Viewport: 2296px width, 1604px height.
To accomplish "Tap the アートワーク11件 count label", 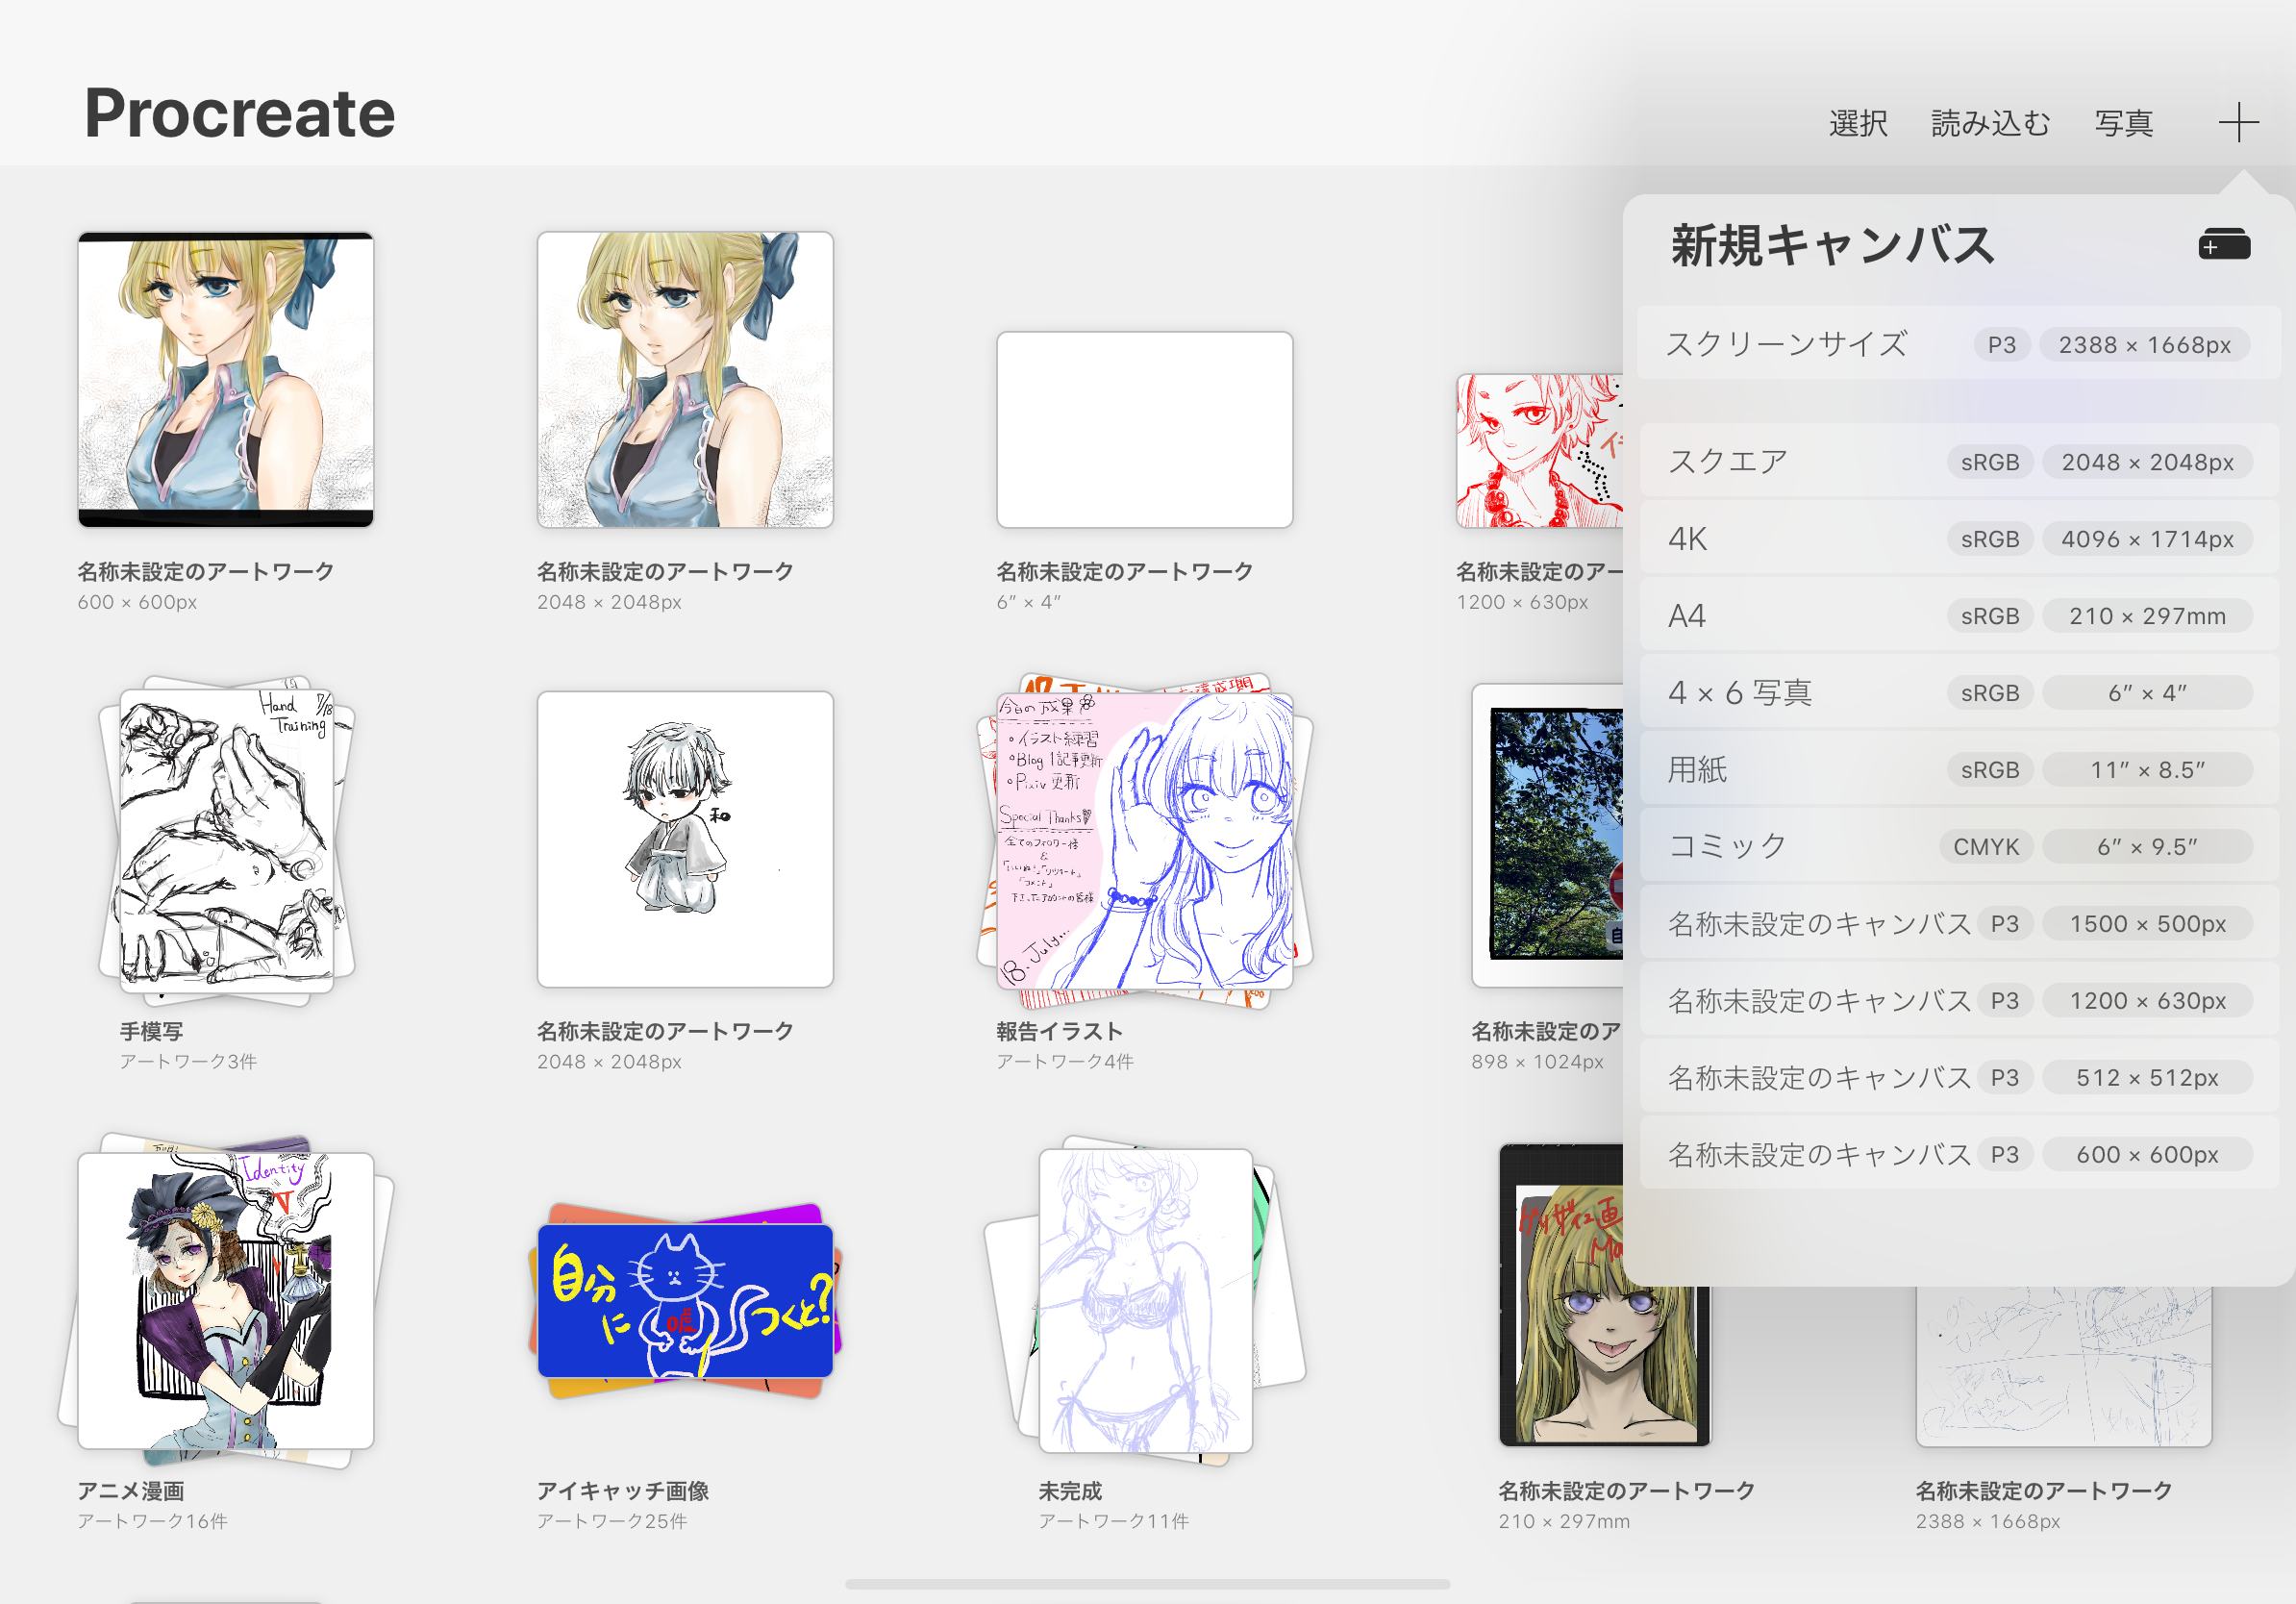I will coord(1113,1521).
